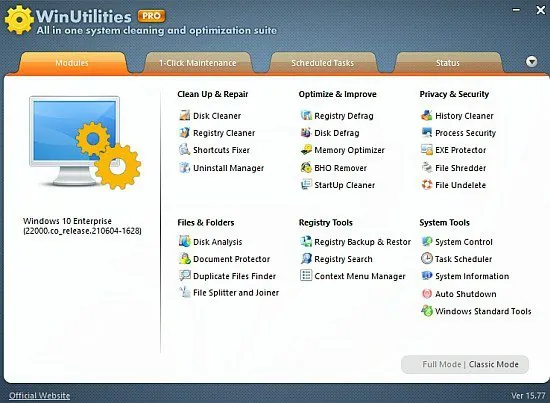
Task: Click the Uninstall Manager icon
Action: (x=185, y=168)
